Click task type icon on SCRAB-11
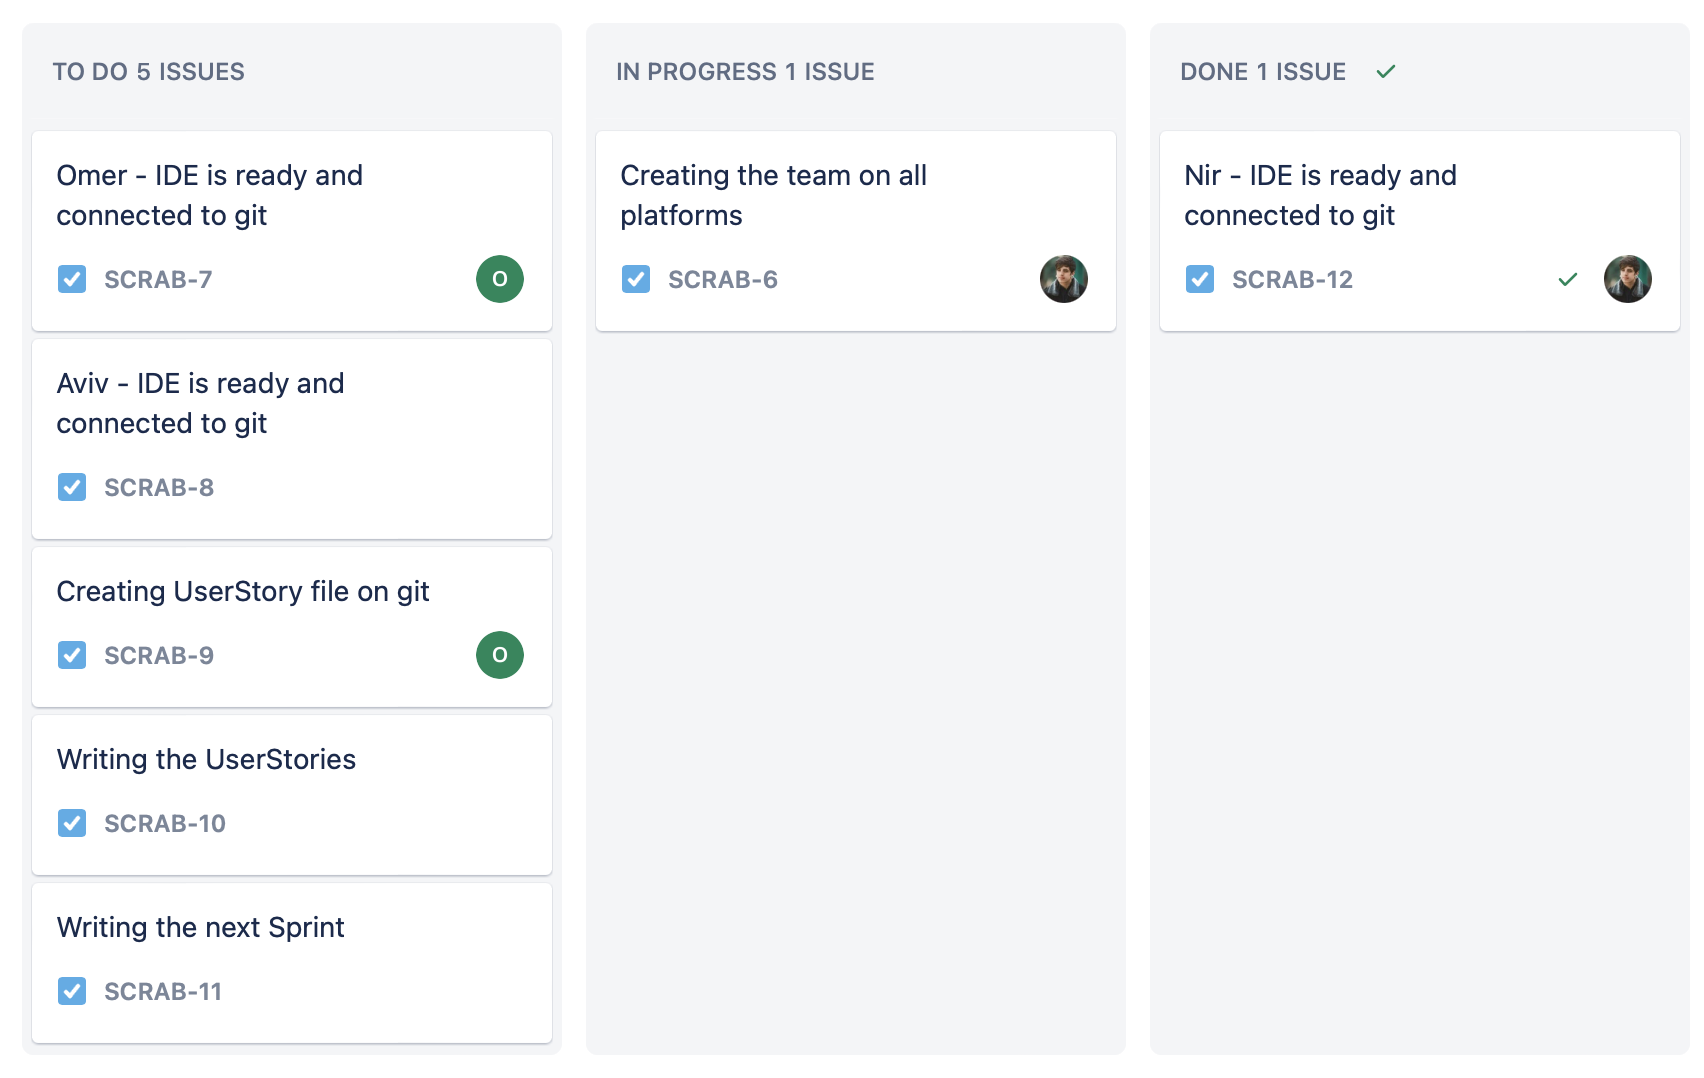This screenshot has height=1078, width=1704. pyautogui.click(x=72, y=991)
